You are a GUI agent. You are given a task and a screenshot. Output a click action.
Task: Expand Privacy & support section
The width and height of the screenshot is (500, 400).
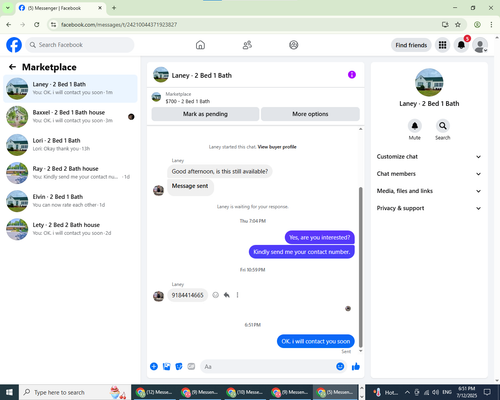coord(429,208)
